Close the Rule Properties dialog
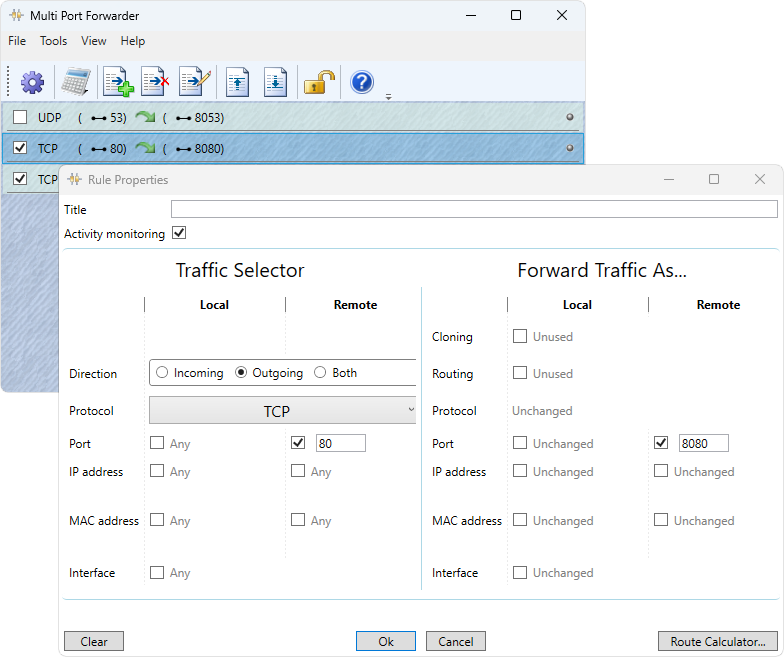Screen dimensions: 784x657 [760, 179]
